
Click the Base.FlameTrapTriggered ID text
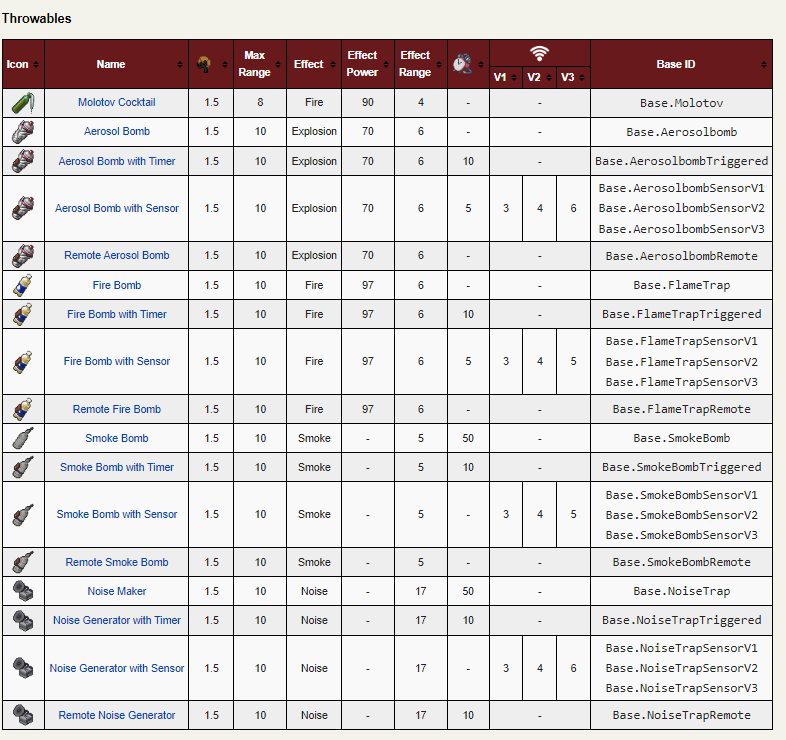pos(681,314)
